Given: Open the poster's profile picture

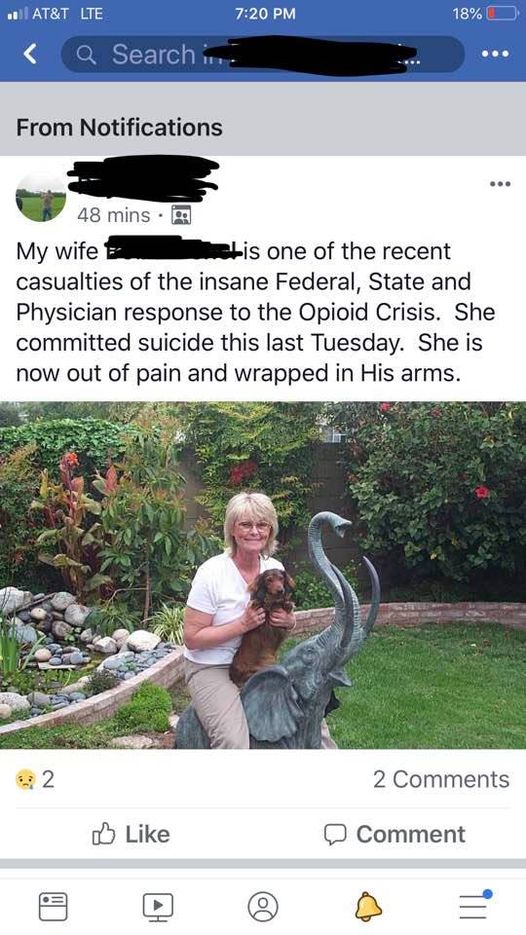Looking at the screenshot, I should point(41,197).
